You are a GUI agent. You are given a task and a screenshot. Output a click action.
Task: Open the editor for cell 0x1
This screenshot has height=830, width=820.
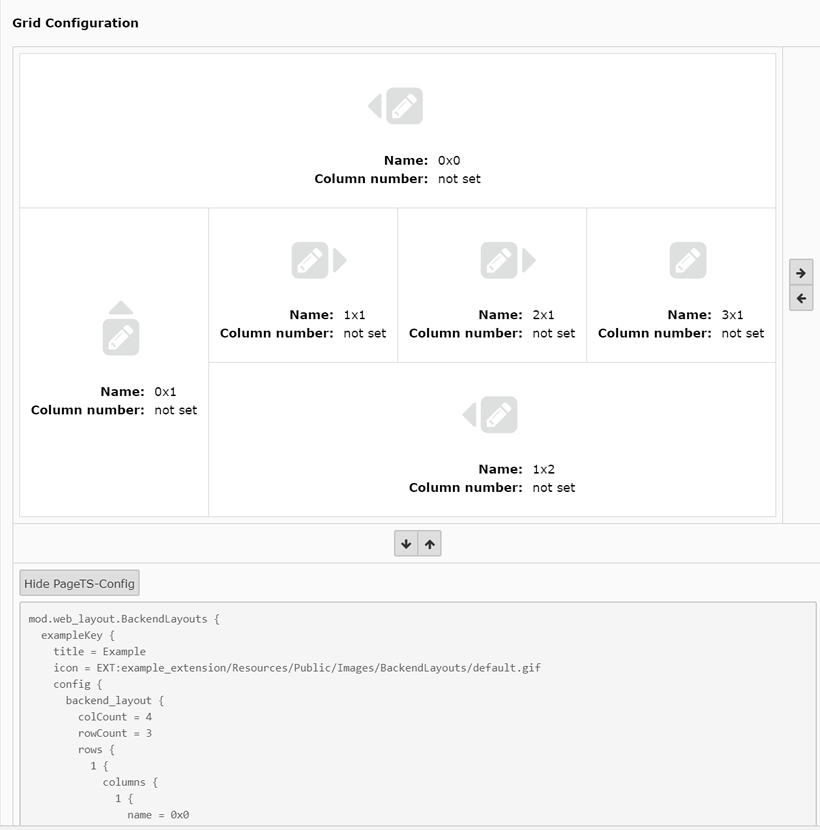coord(121,337)
